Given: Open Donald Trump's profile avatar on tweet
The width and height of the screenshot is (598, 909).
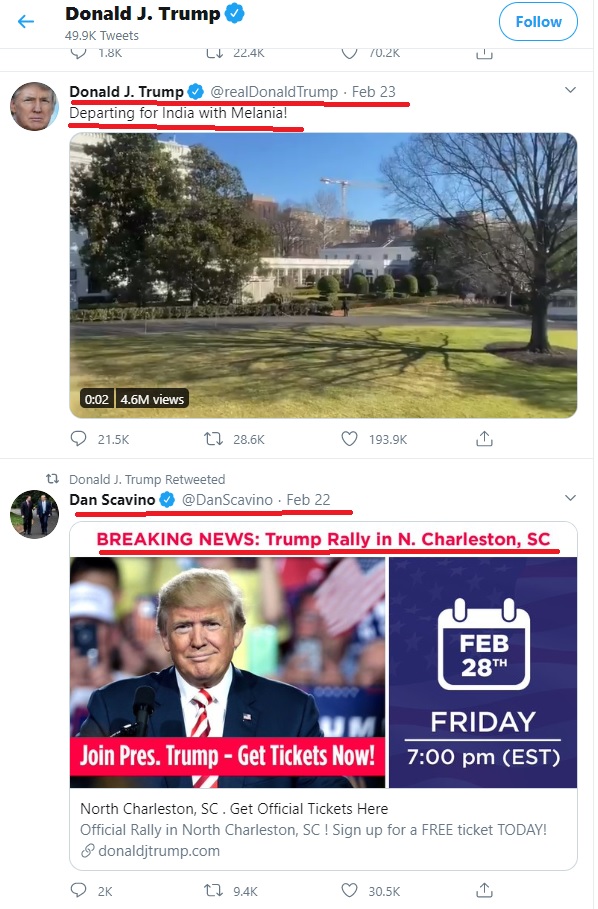Looking at the screenshot, I should pyautogui.click(x=34, y=107).
